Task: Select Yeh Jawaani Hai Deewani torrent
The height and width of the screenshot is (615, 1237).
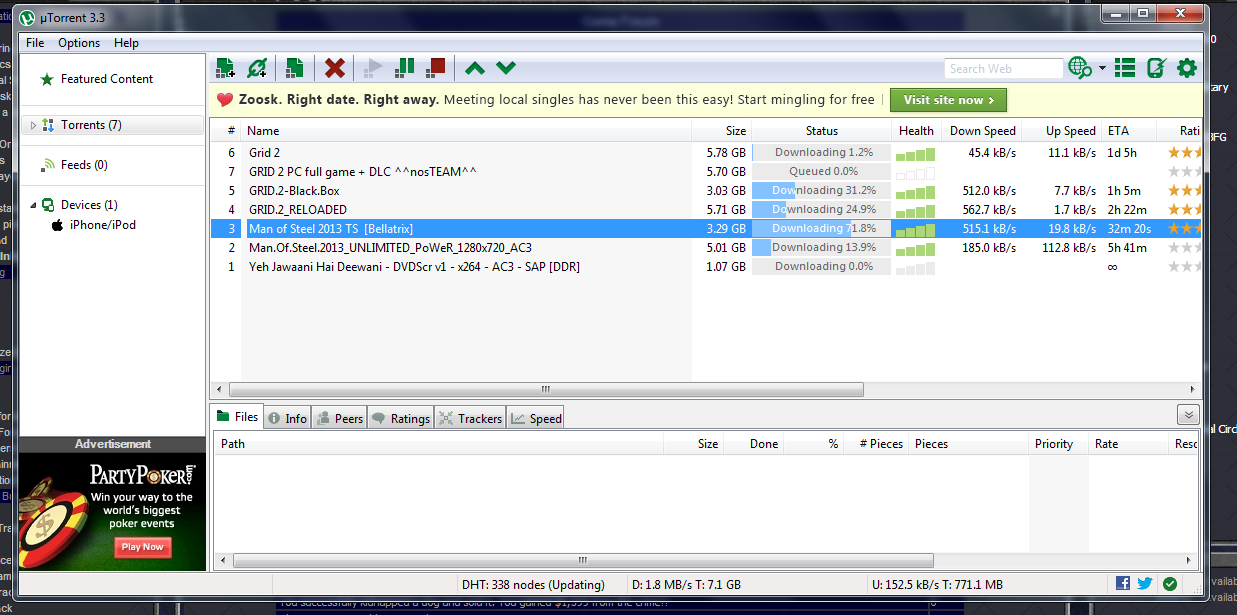Action: [x=706, y=267]
